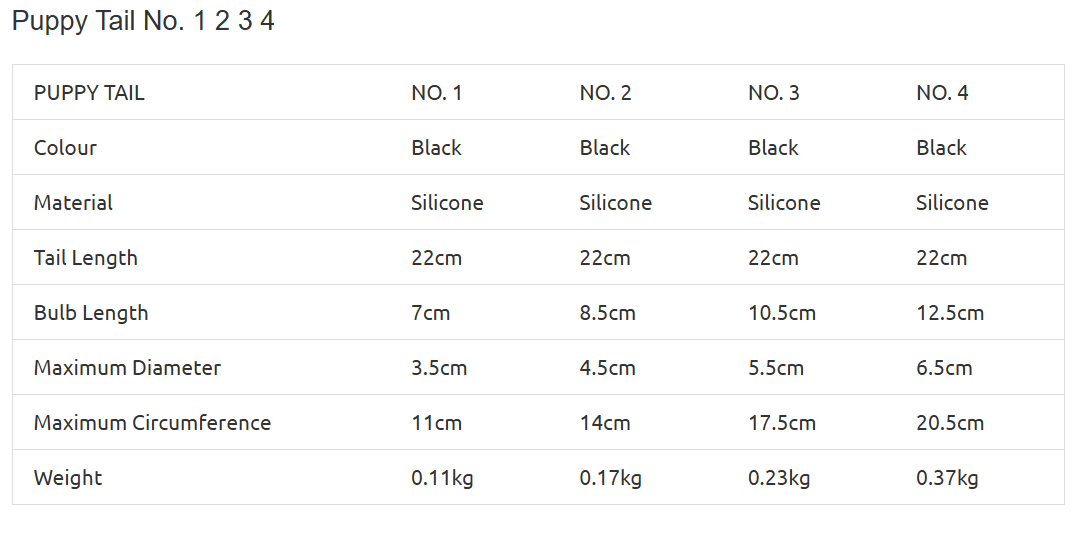Click the NO. 4 column header

(x=942, y=93)
